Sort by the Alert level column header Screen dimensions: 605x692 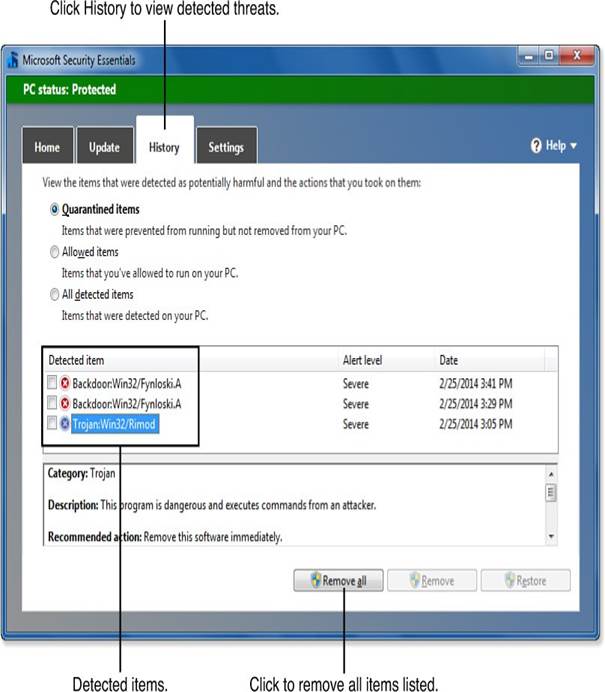tap(386, 360)
